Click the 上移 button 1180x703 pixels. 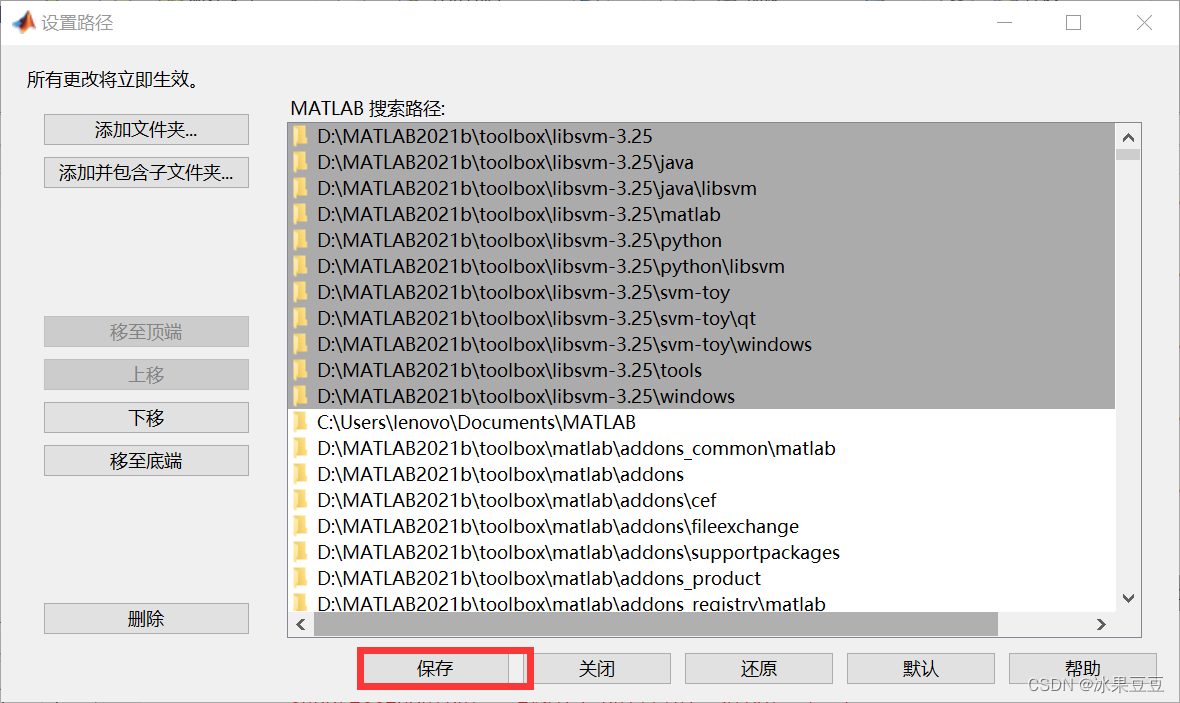tap(146, 374)
